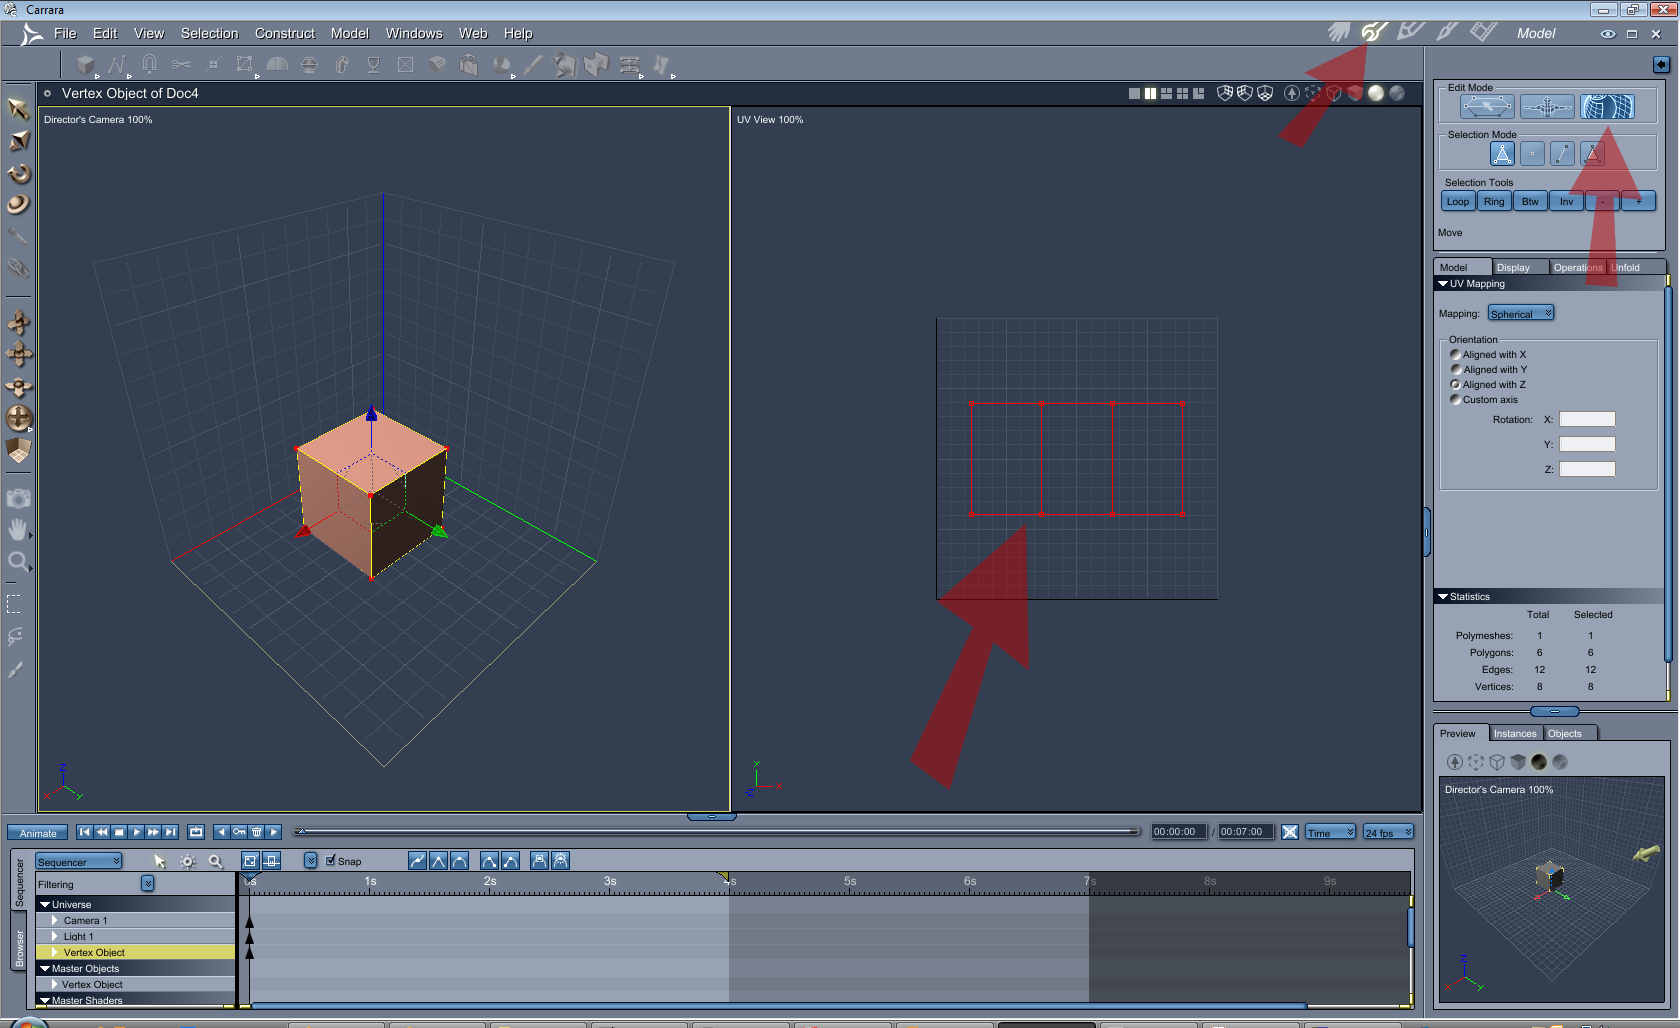Pick the Rotate tool in left toolbar
Viewport: 1680px width, 1028px height.
point(18,174)
